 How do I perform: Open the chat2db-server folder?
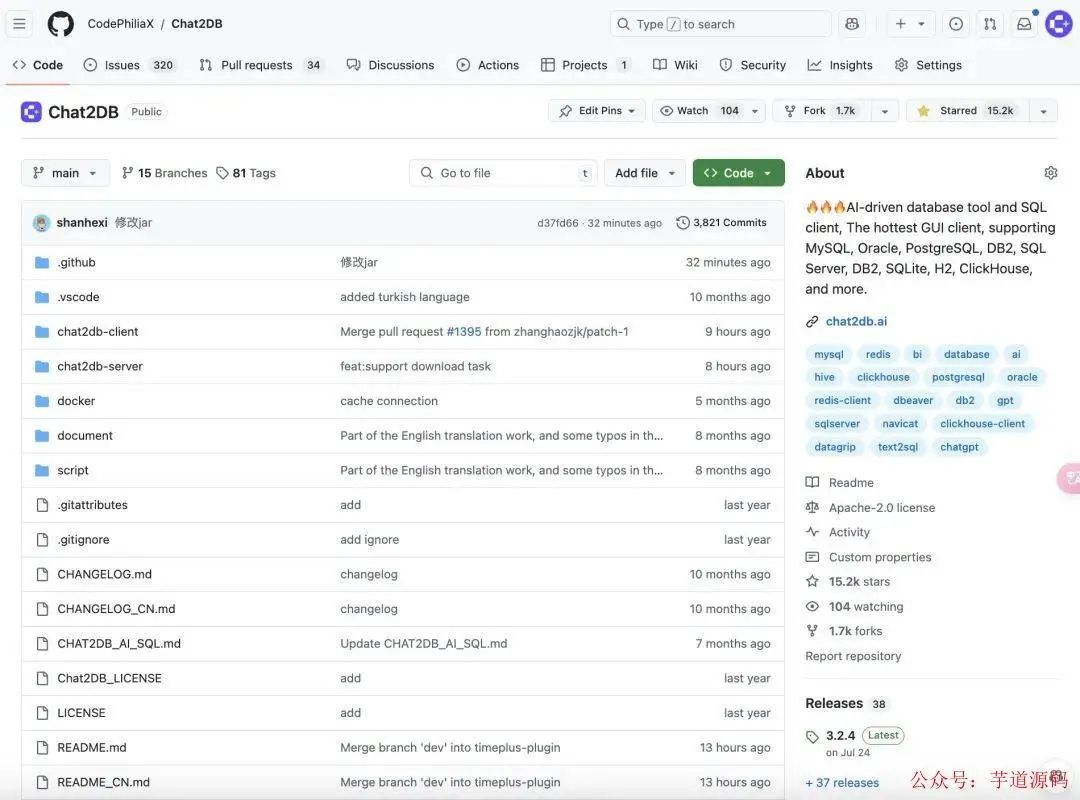click(x=100, y=367)
